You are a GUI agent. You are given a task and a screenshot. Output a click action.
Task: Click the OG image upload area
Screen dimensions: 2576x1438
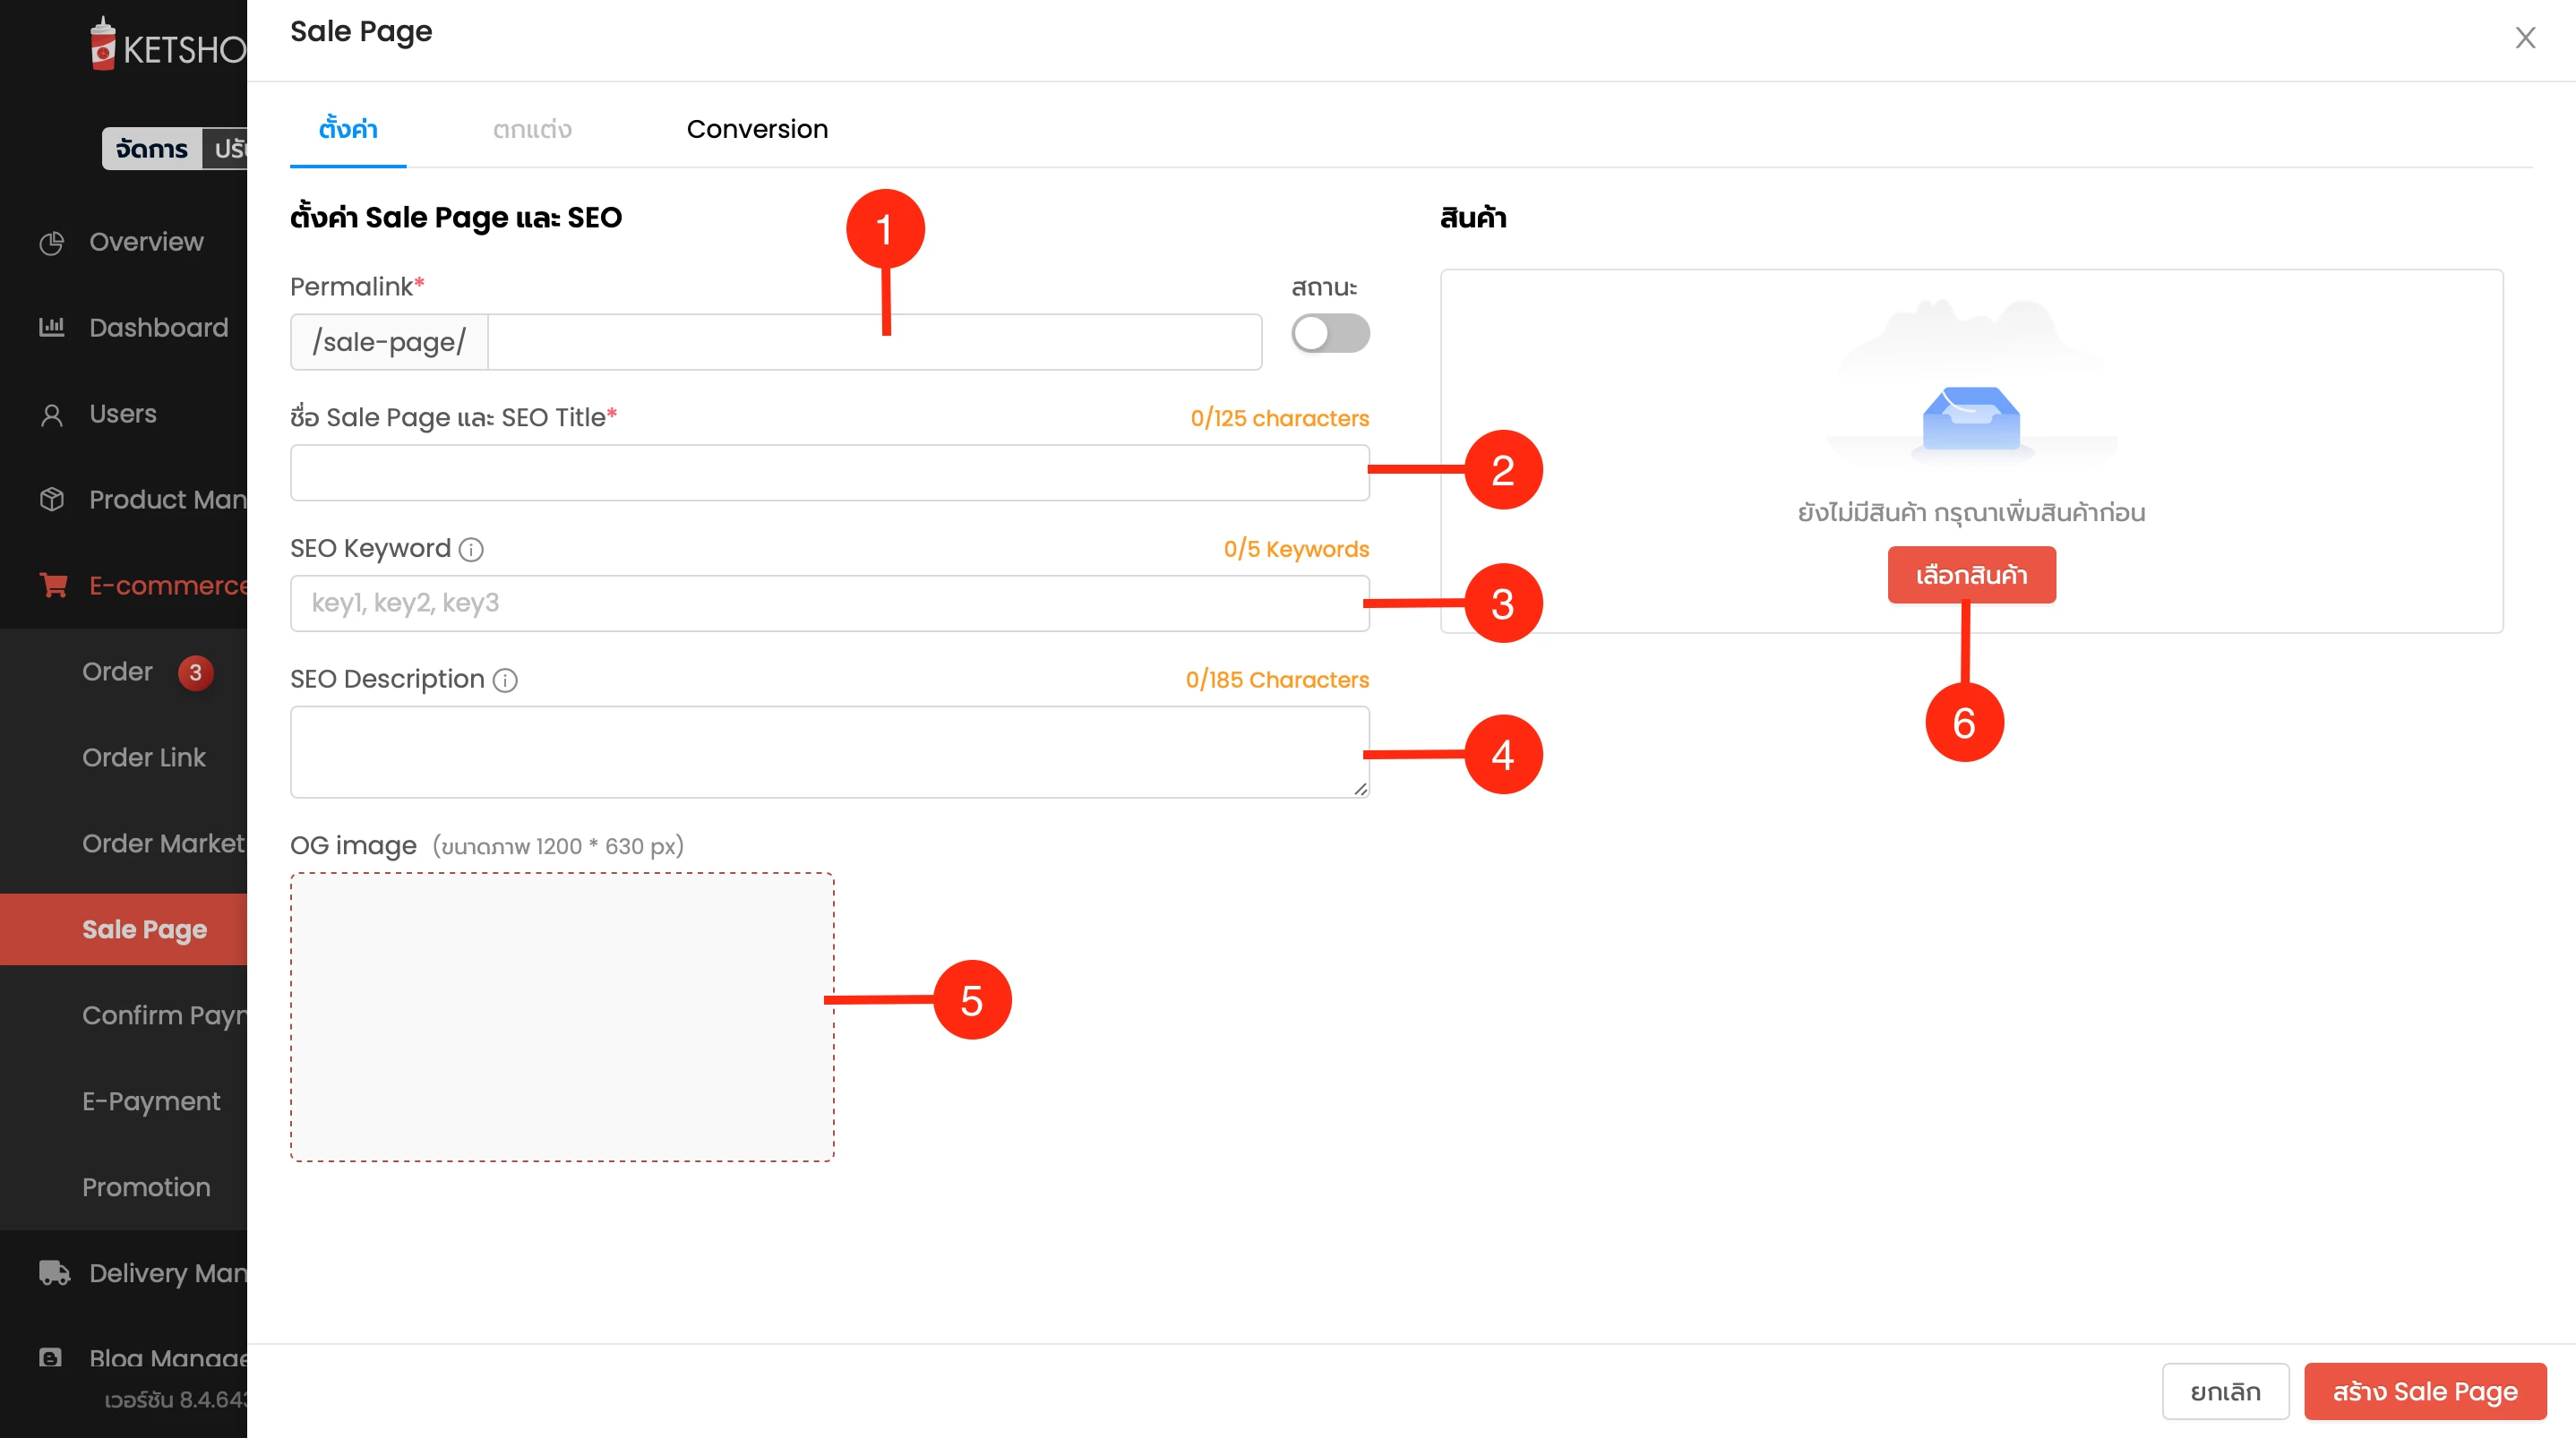562,1017
